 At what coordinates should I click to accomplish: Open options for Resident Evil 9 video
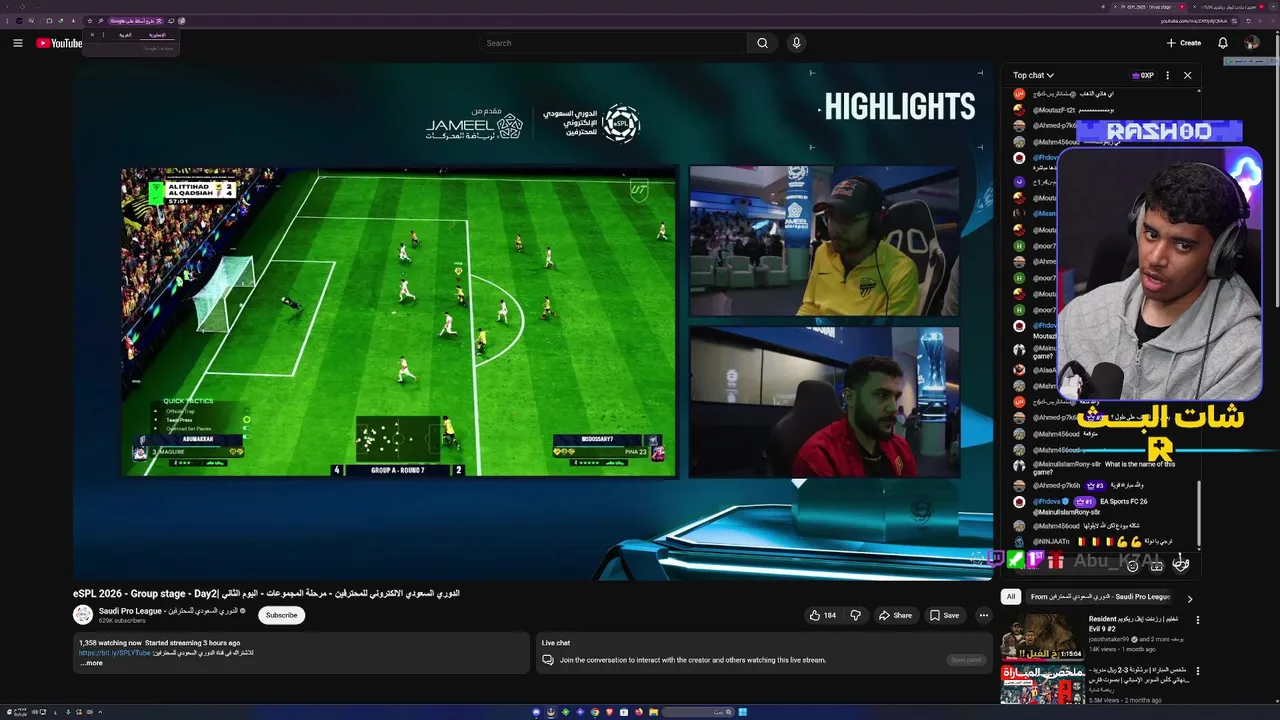tap(1198, 620)
